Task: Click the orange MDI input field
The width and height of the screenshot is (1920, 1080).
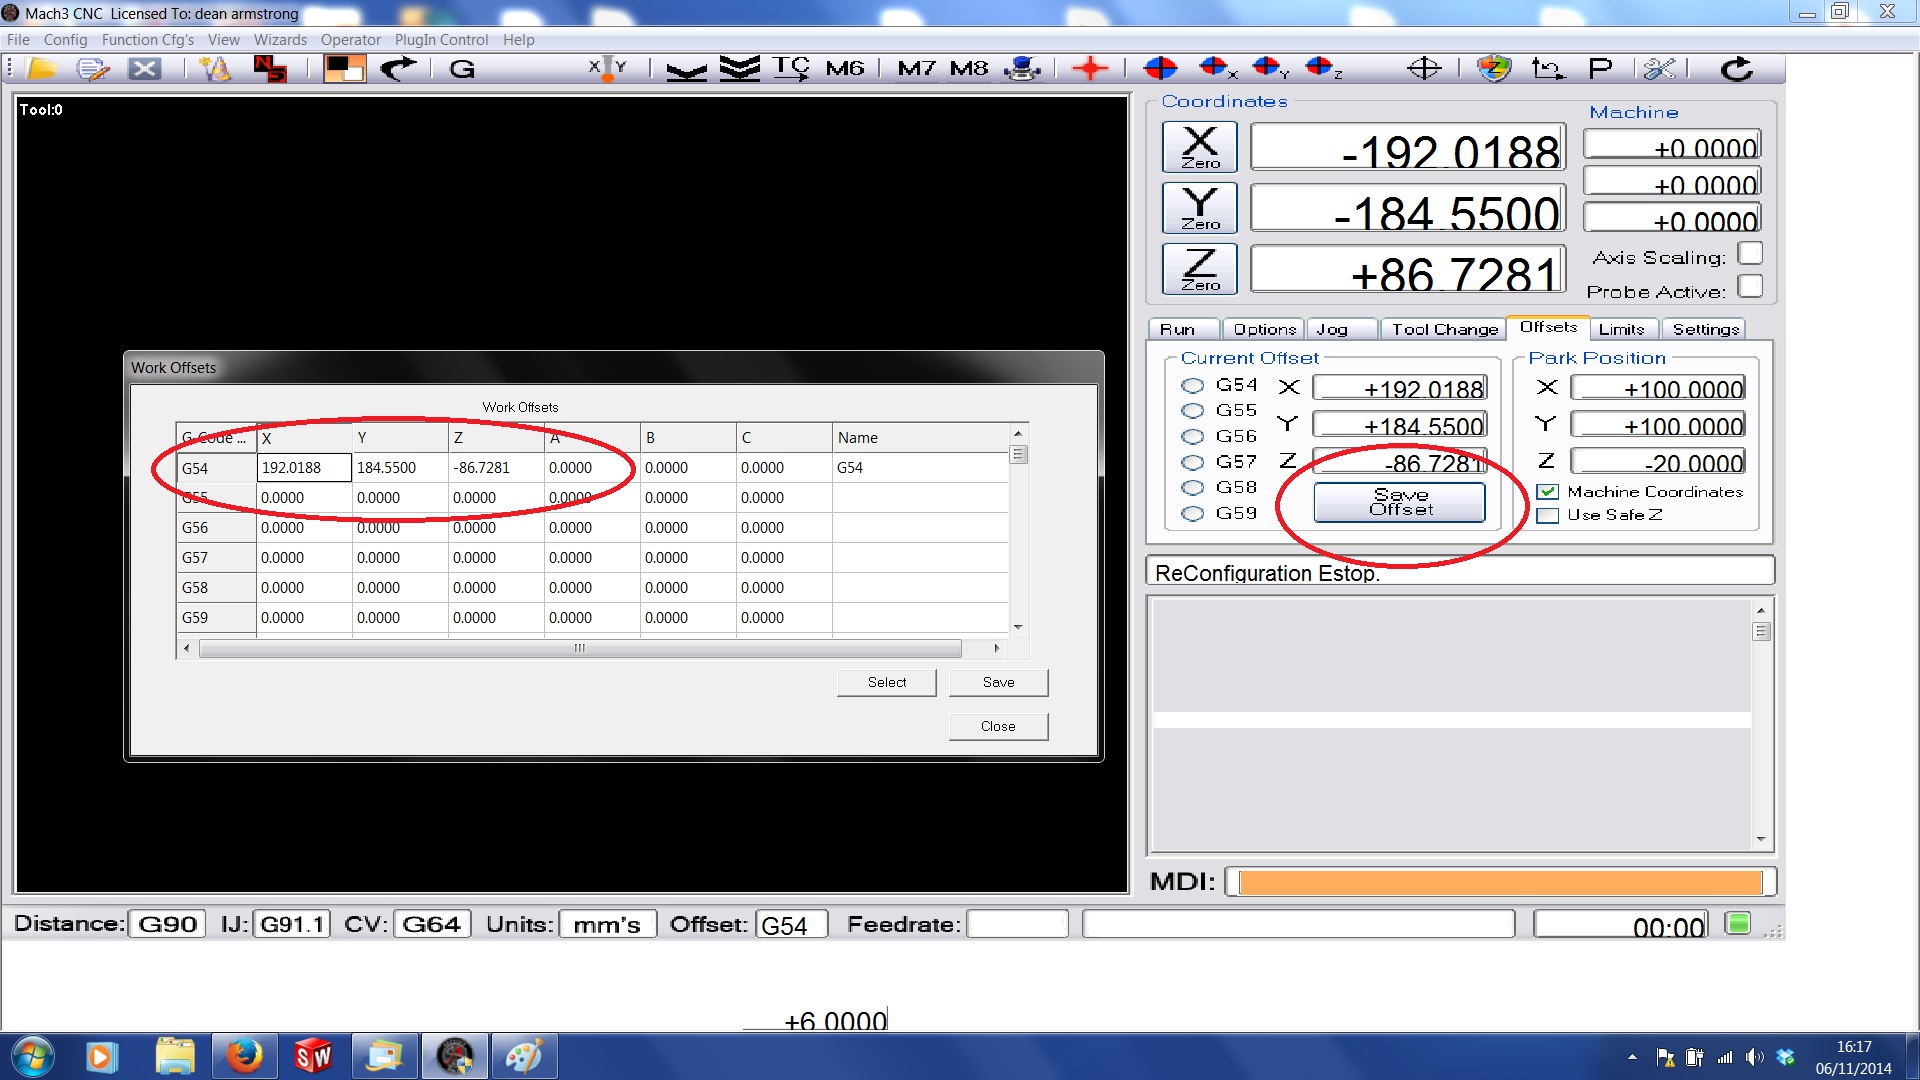Action: [x=1499, y=882]
